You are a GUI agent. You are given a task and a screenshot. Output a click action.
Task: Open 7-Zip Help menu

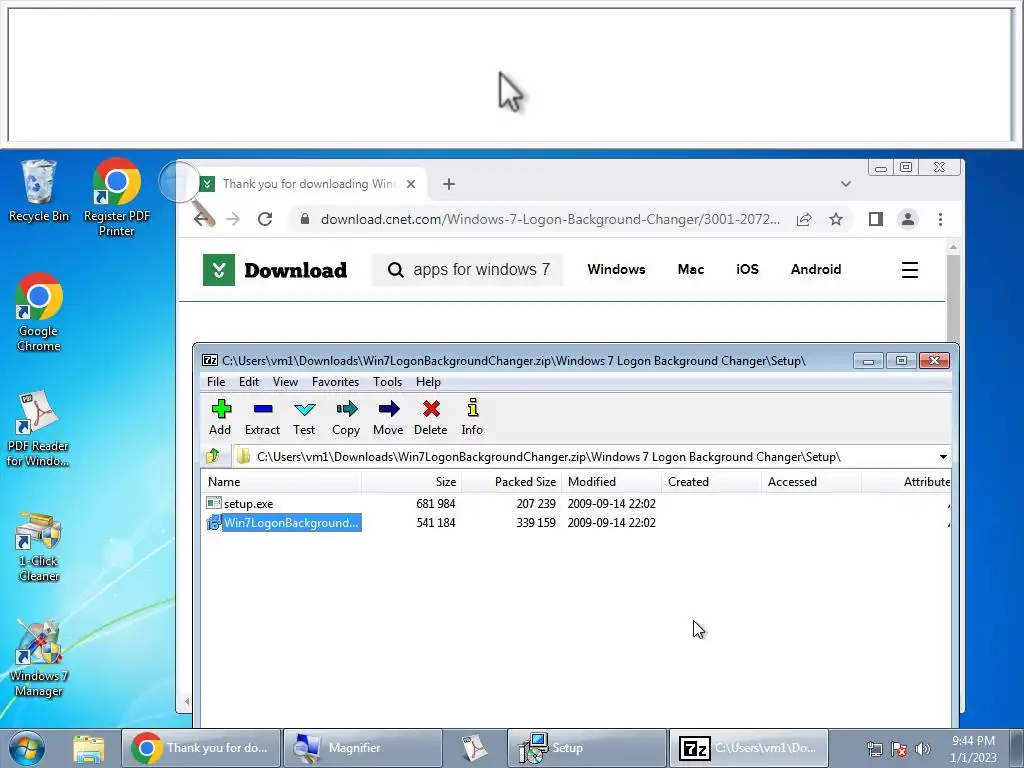tap(428, 382)
